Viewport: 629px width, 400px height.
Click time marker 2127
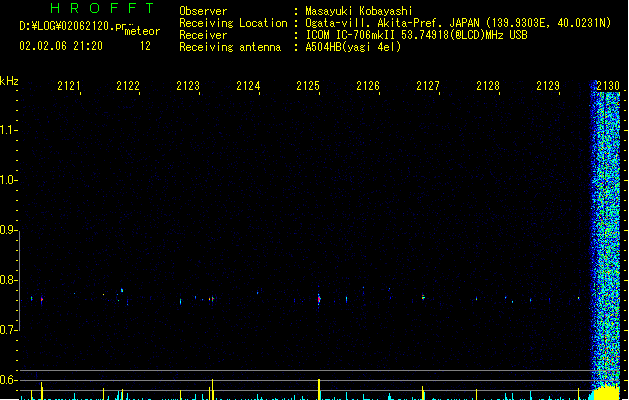pyautogui.click(x=428, y=86)
